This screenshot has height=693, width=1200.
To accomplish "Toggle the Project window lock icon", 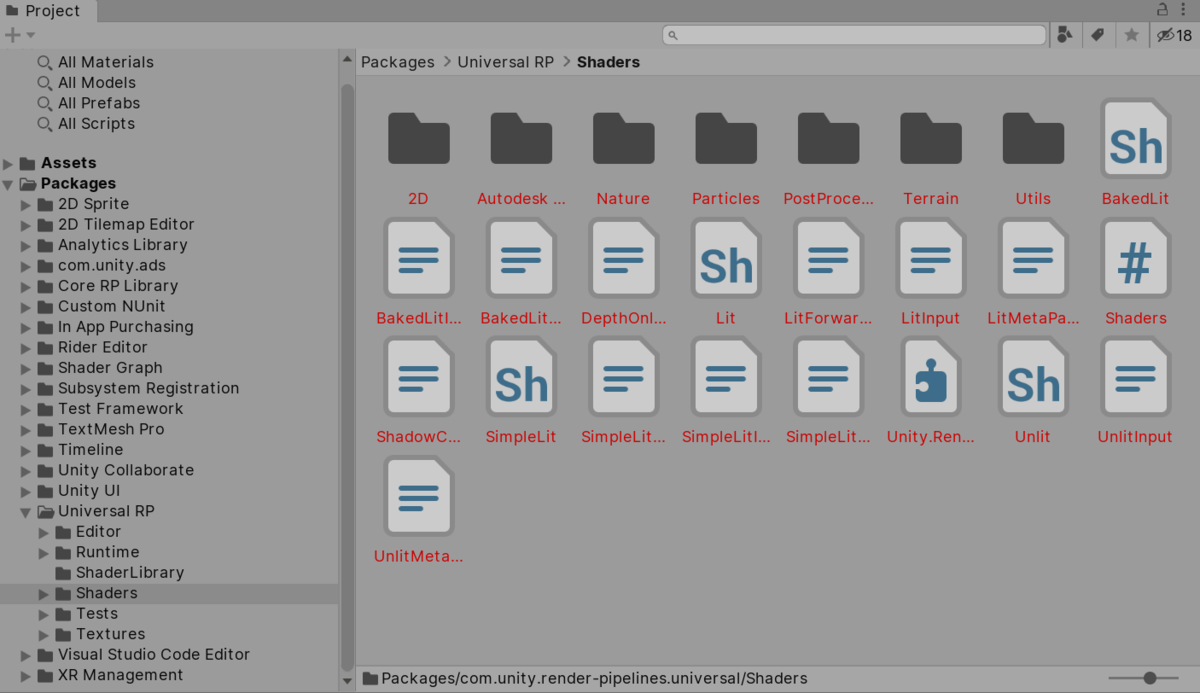I will point(1163,9).
